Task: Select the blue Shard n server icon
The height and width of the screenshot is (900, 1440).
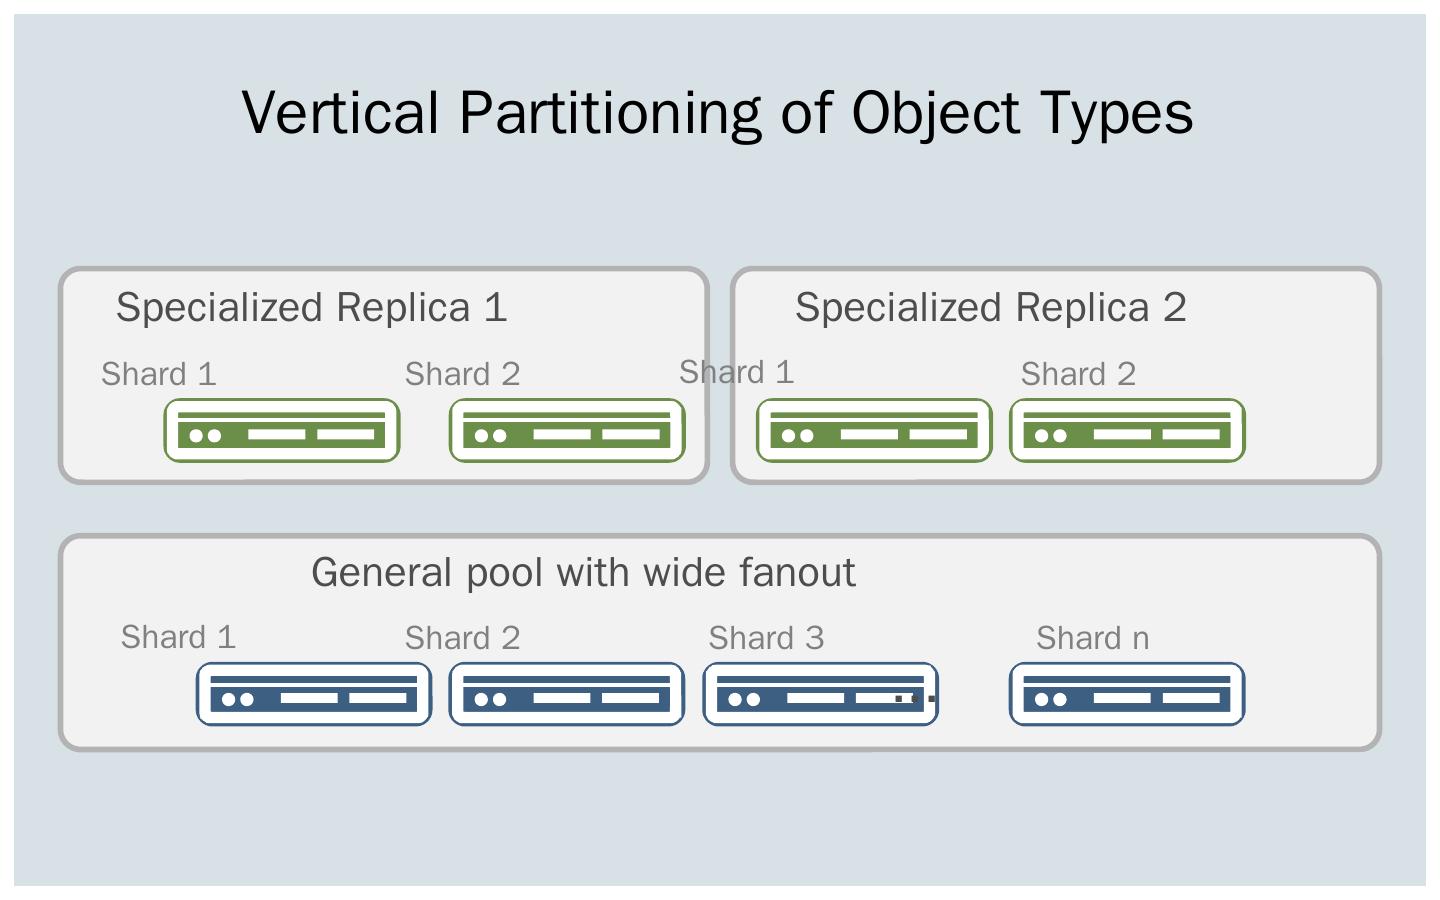Action: point(1127,694)
